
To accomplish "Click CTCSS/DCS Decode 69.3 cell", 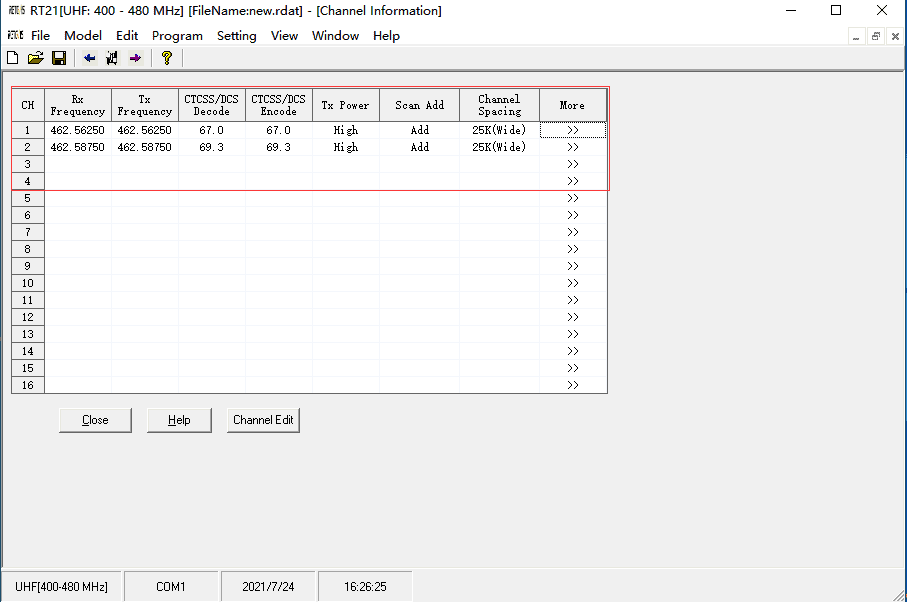I will point(212,147).
